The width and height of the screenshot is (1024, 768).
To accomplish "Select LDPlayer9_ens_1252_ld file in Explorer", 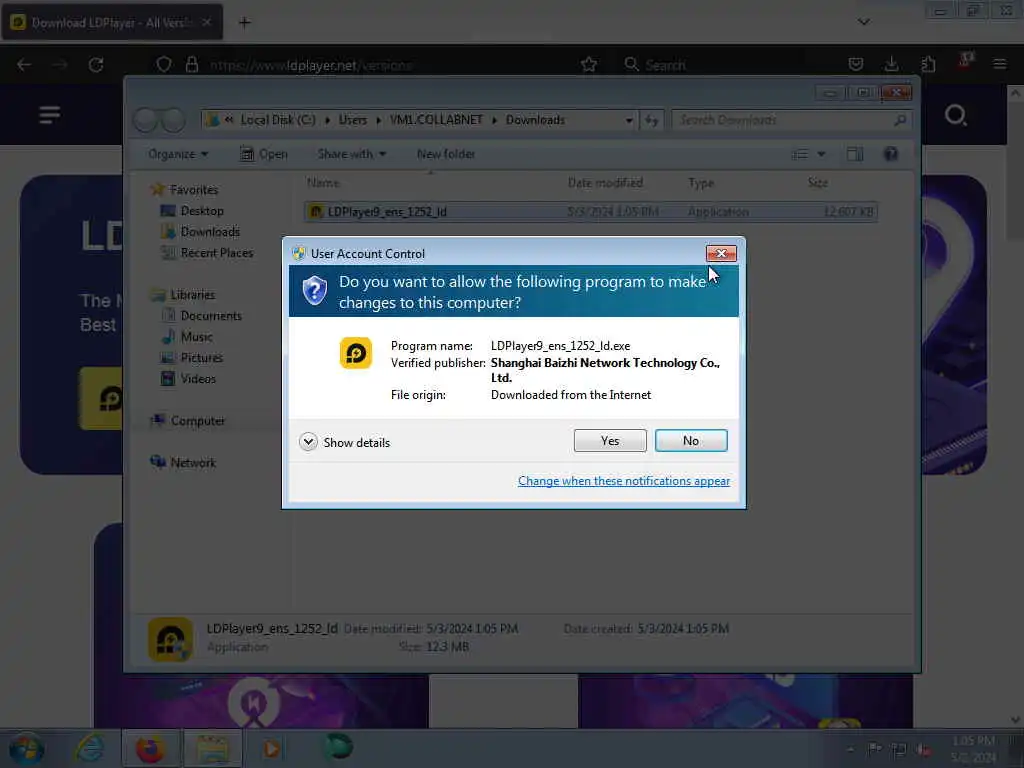I will point(590,212).
